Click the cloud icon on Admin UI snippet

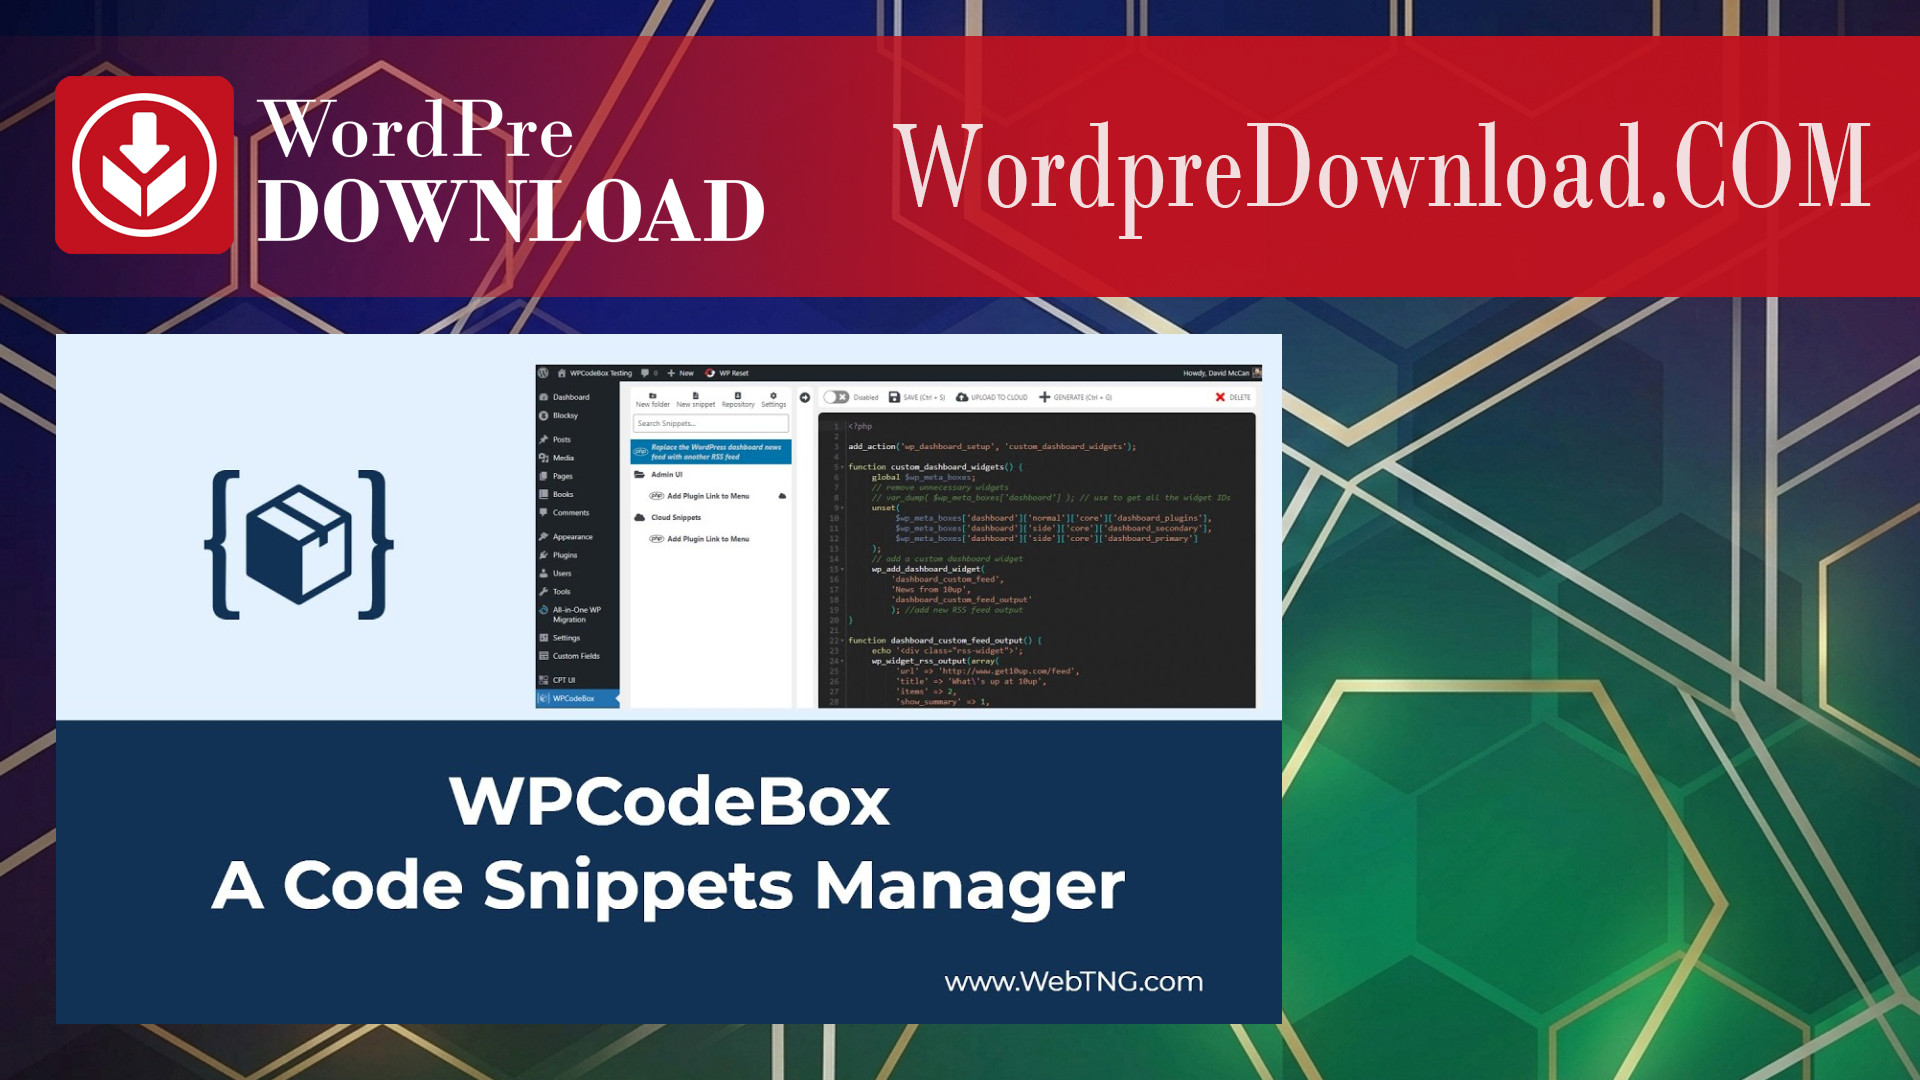[782, 496]
